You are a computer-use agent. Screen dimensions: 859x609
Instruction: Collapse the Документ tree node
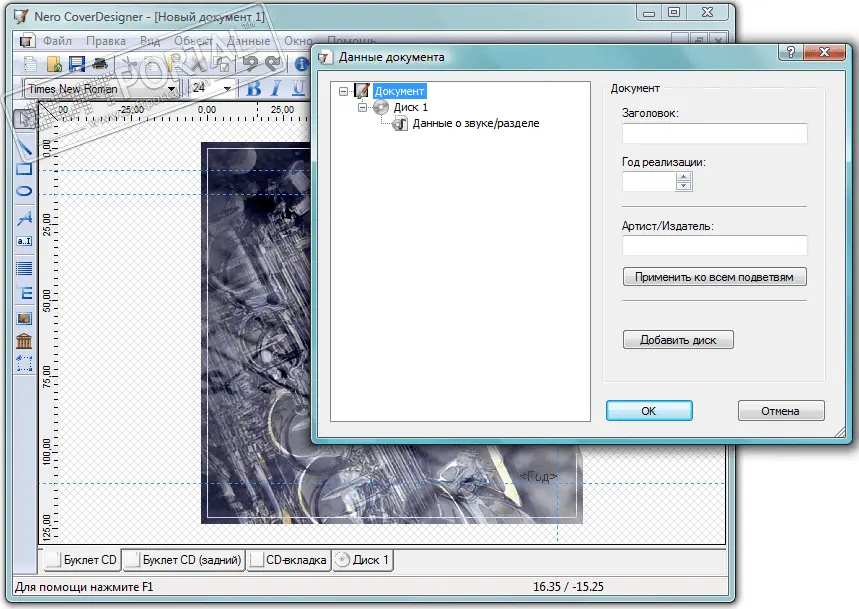344,91
